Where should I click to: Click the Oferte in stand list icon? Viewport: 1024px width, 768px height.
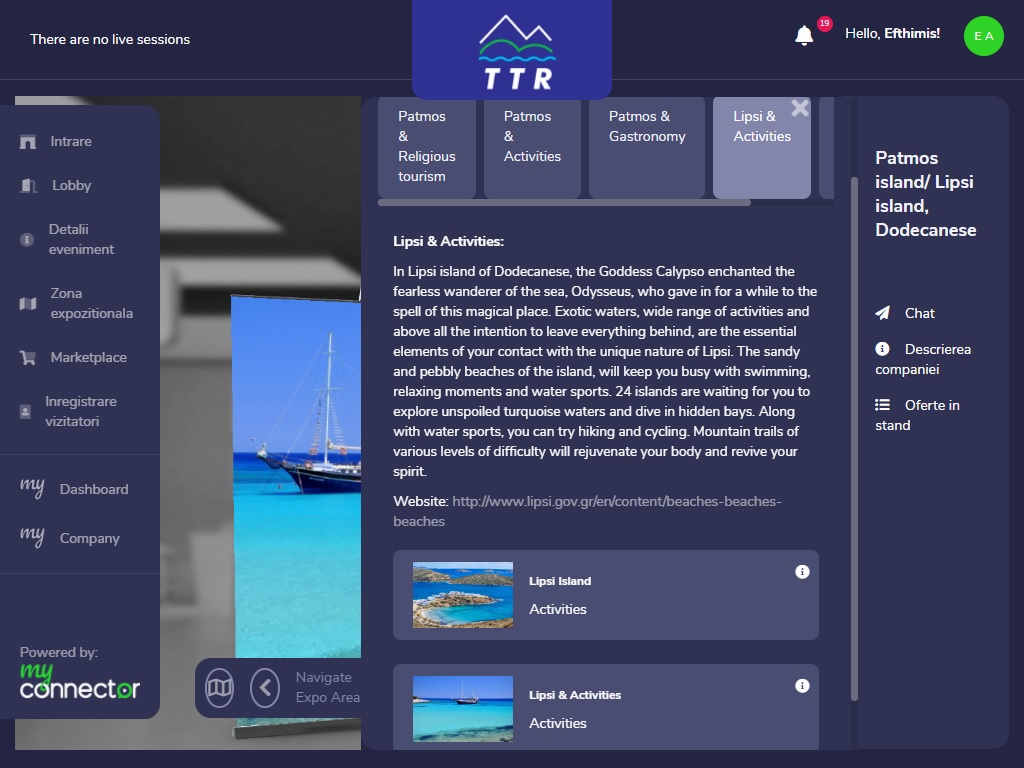point(882,405)
